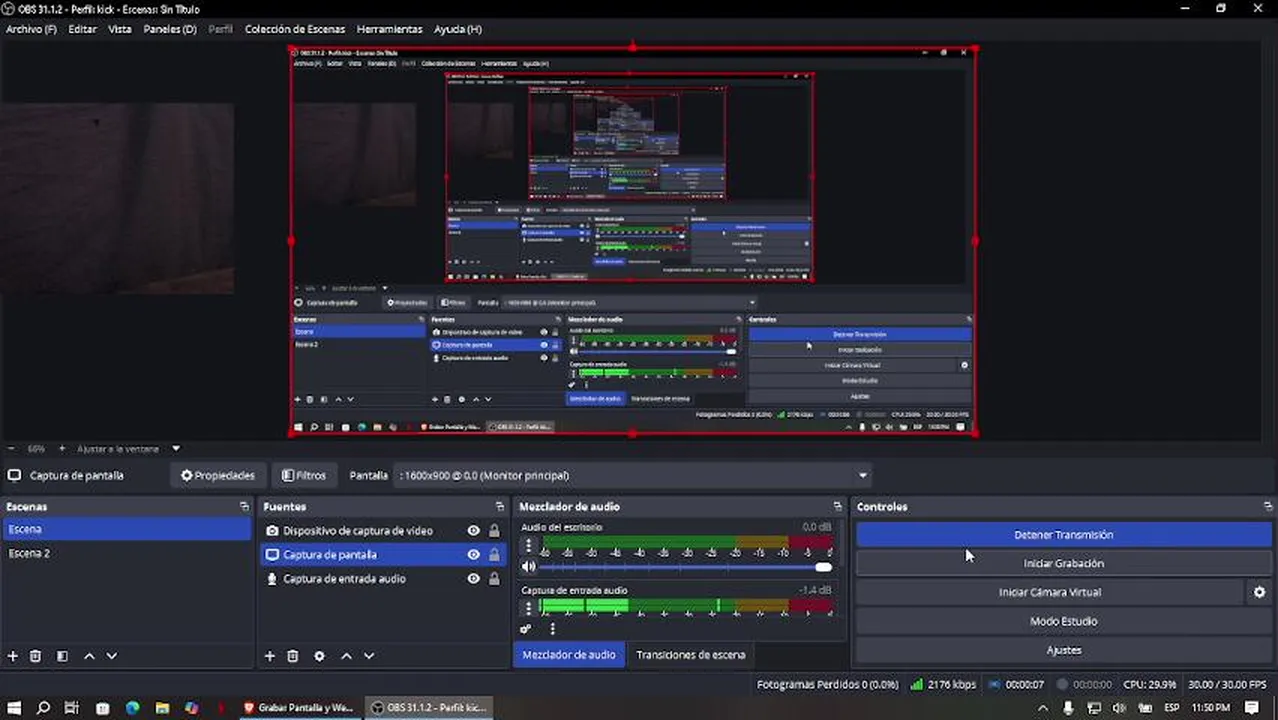The image size is (1278, 720).
Task: Open the Archivo menu
Action: click(x=31, y=29)
